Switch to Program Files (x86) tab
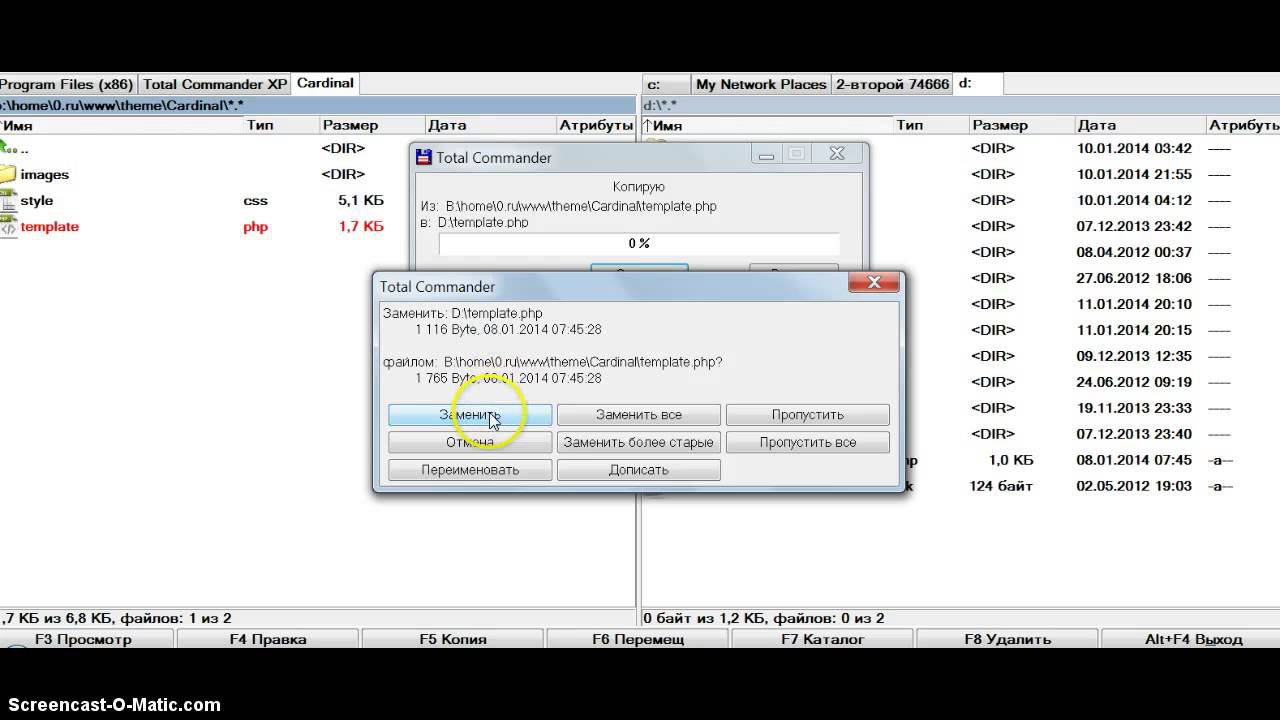Viewport: 1280px width, 720px height. [68, 84]
